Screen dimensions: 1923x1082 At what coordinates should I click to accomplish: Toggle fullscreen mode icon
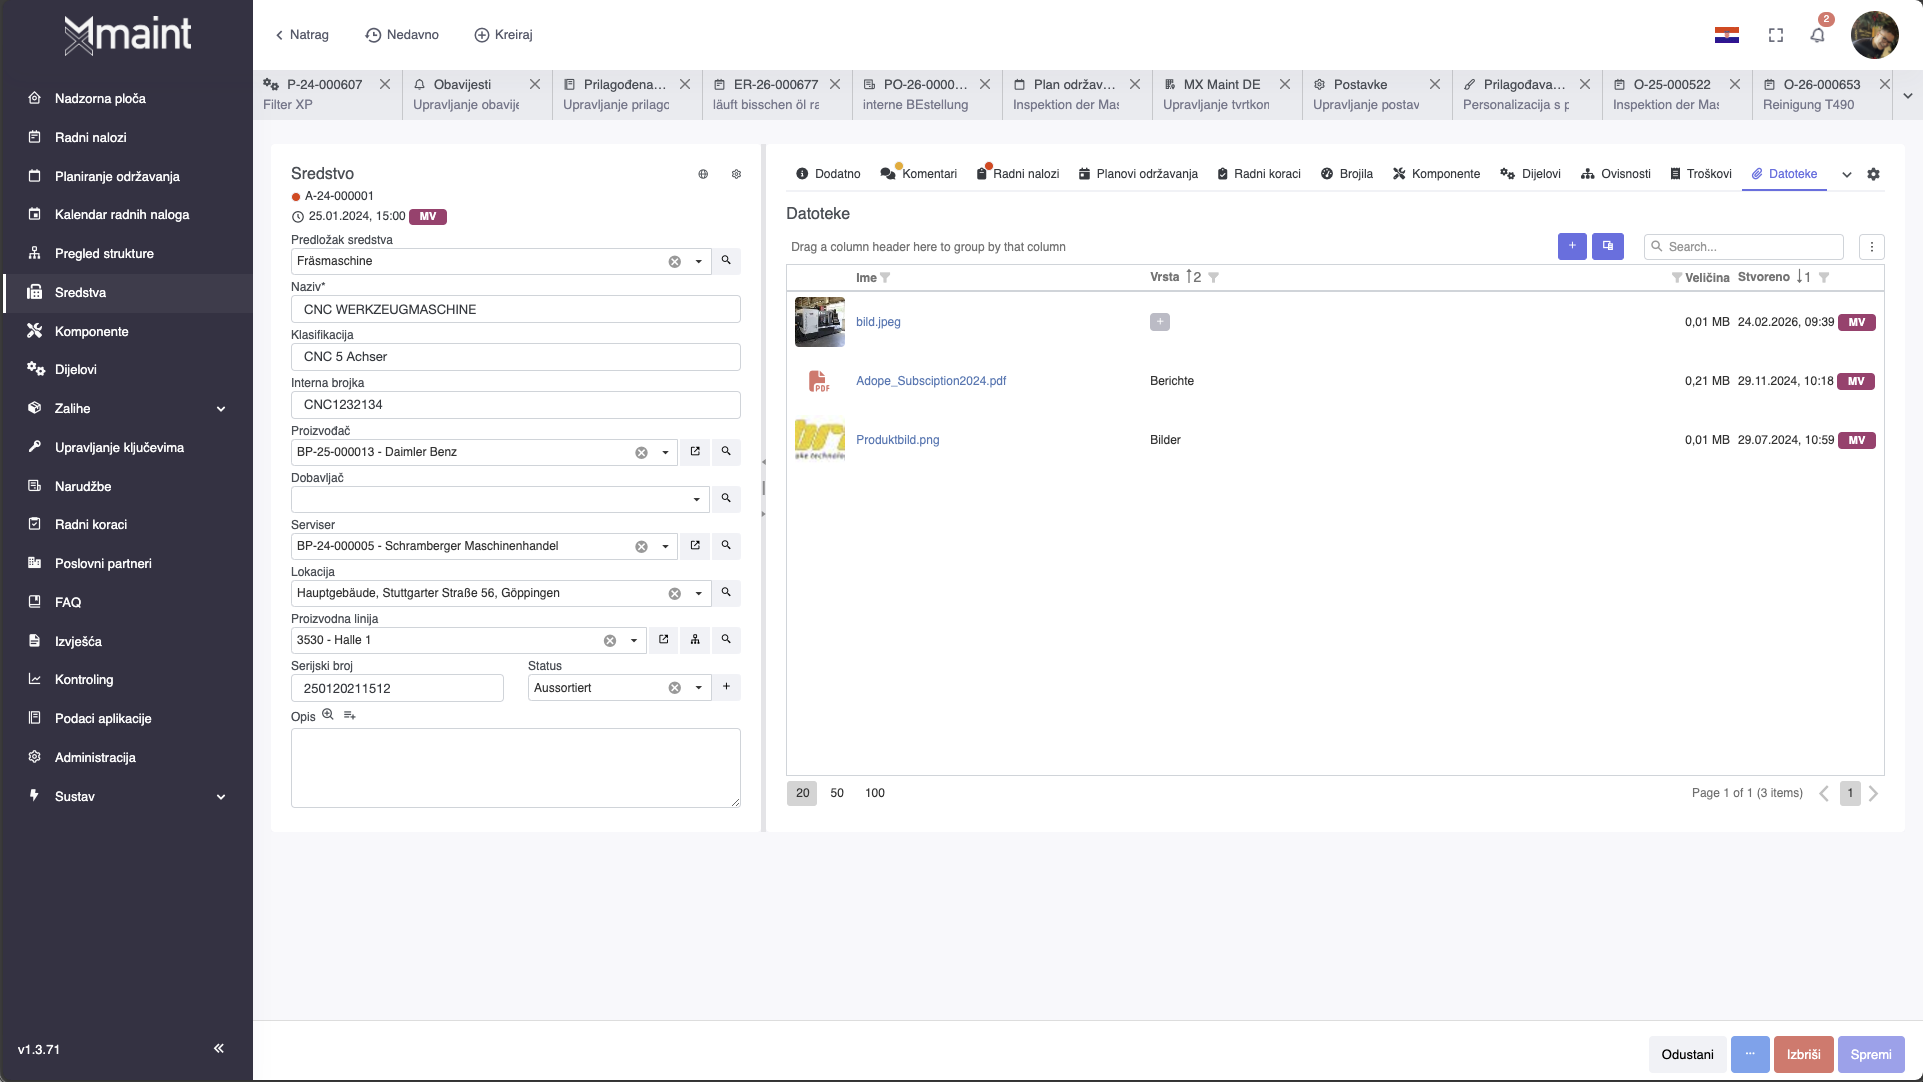1776,35
